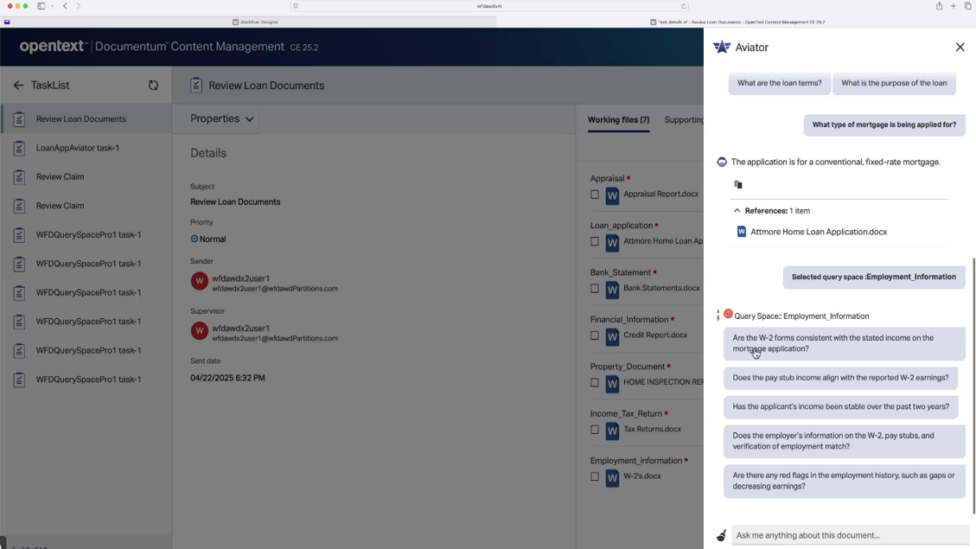Click the Review Loan Documents header task icon

(196, 85)
